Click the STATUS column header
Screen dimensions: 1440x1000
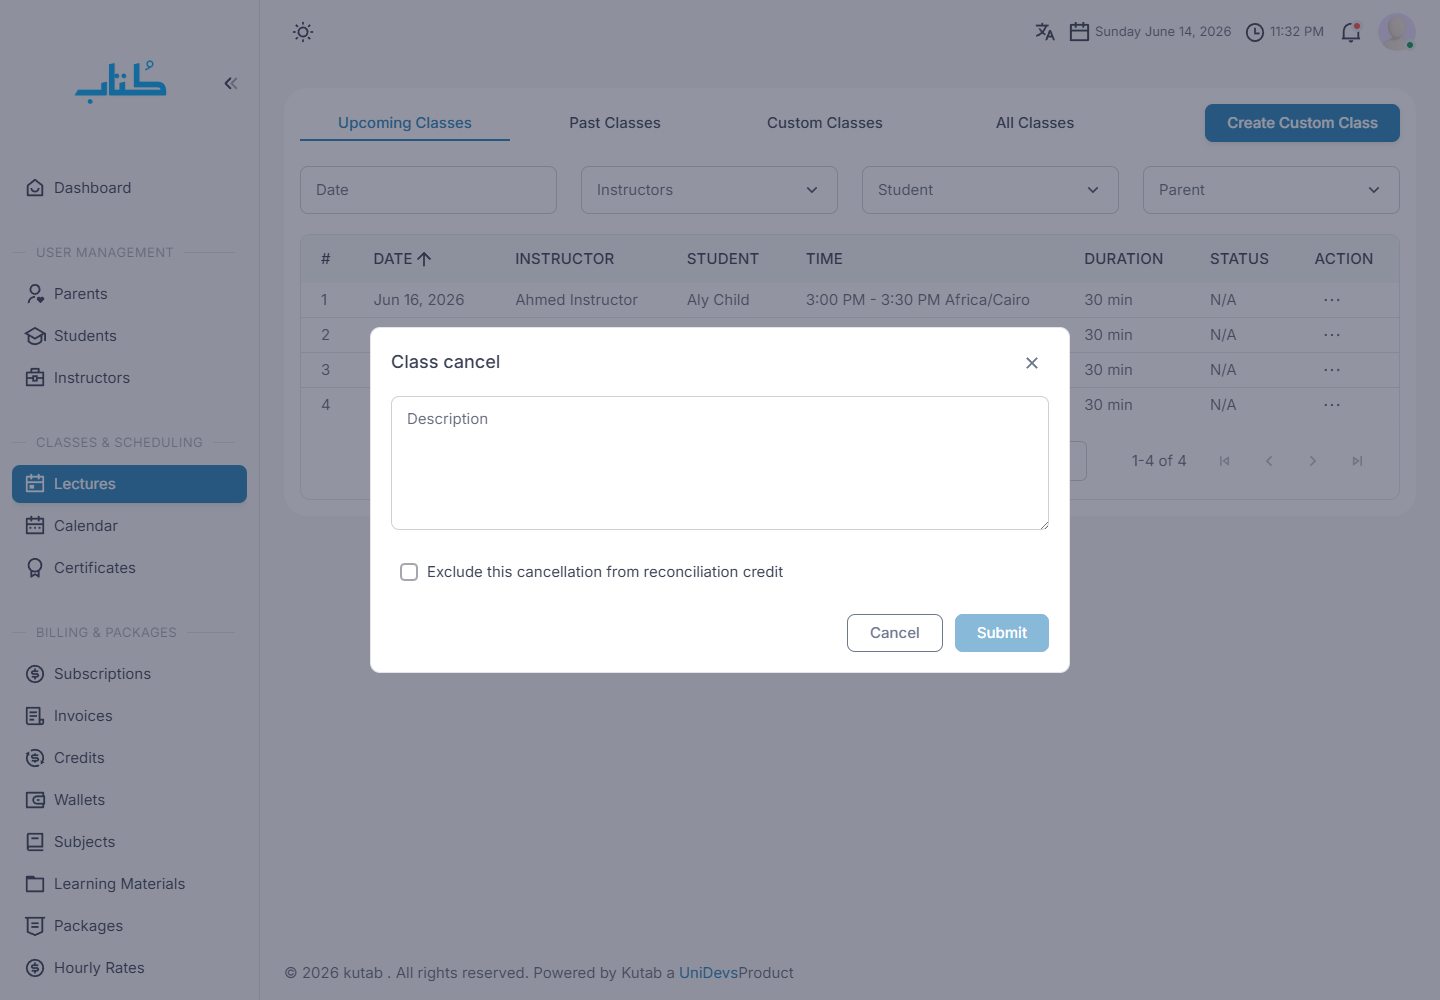[1239, 259]
